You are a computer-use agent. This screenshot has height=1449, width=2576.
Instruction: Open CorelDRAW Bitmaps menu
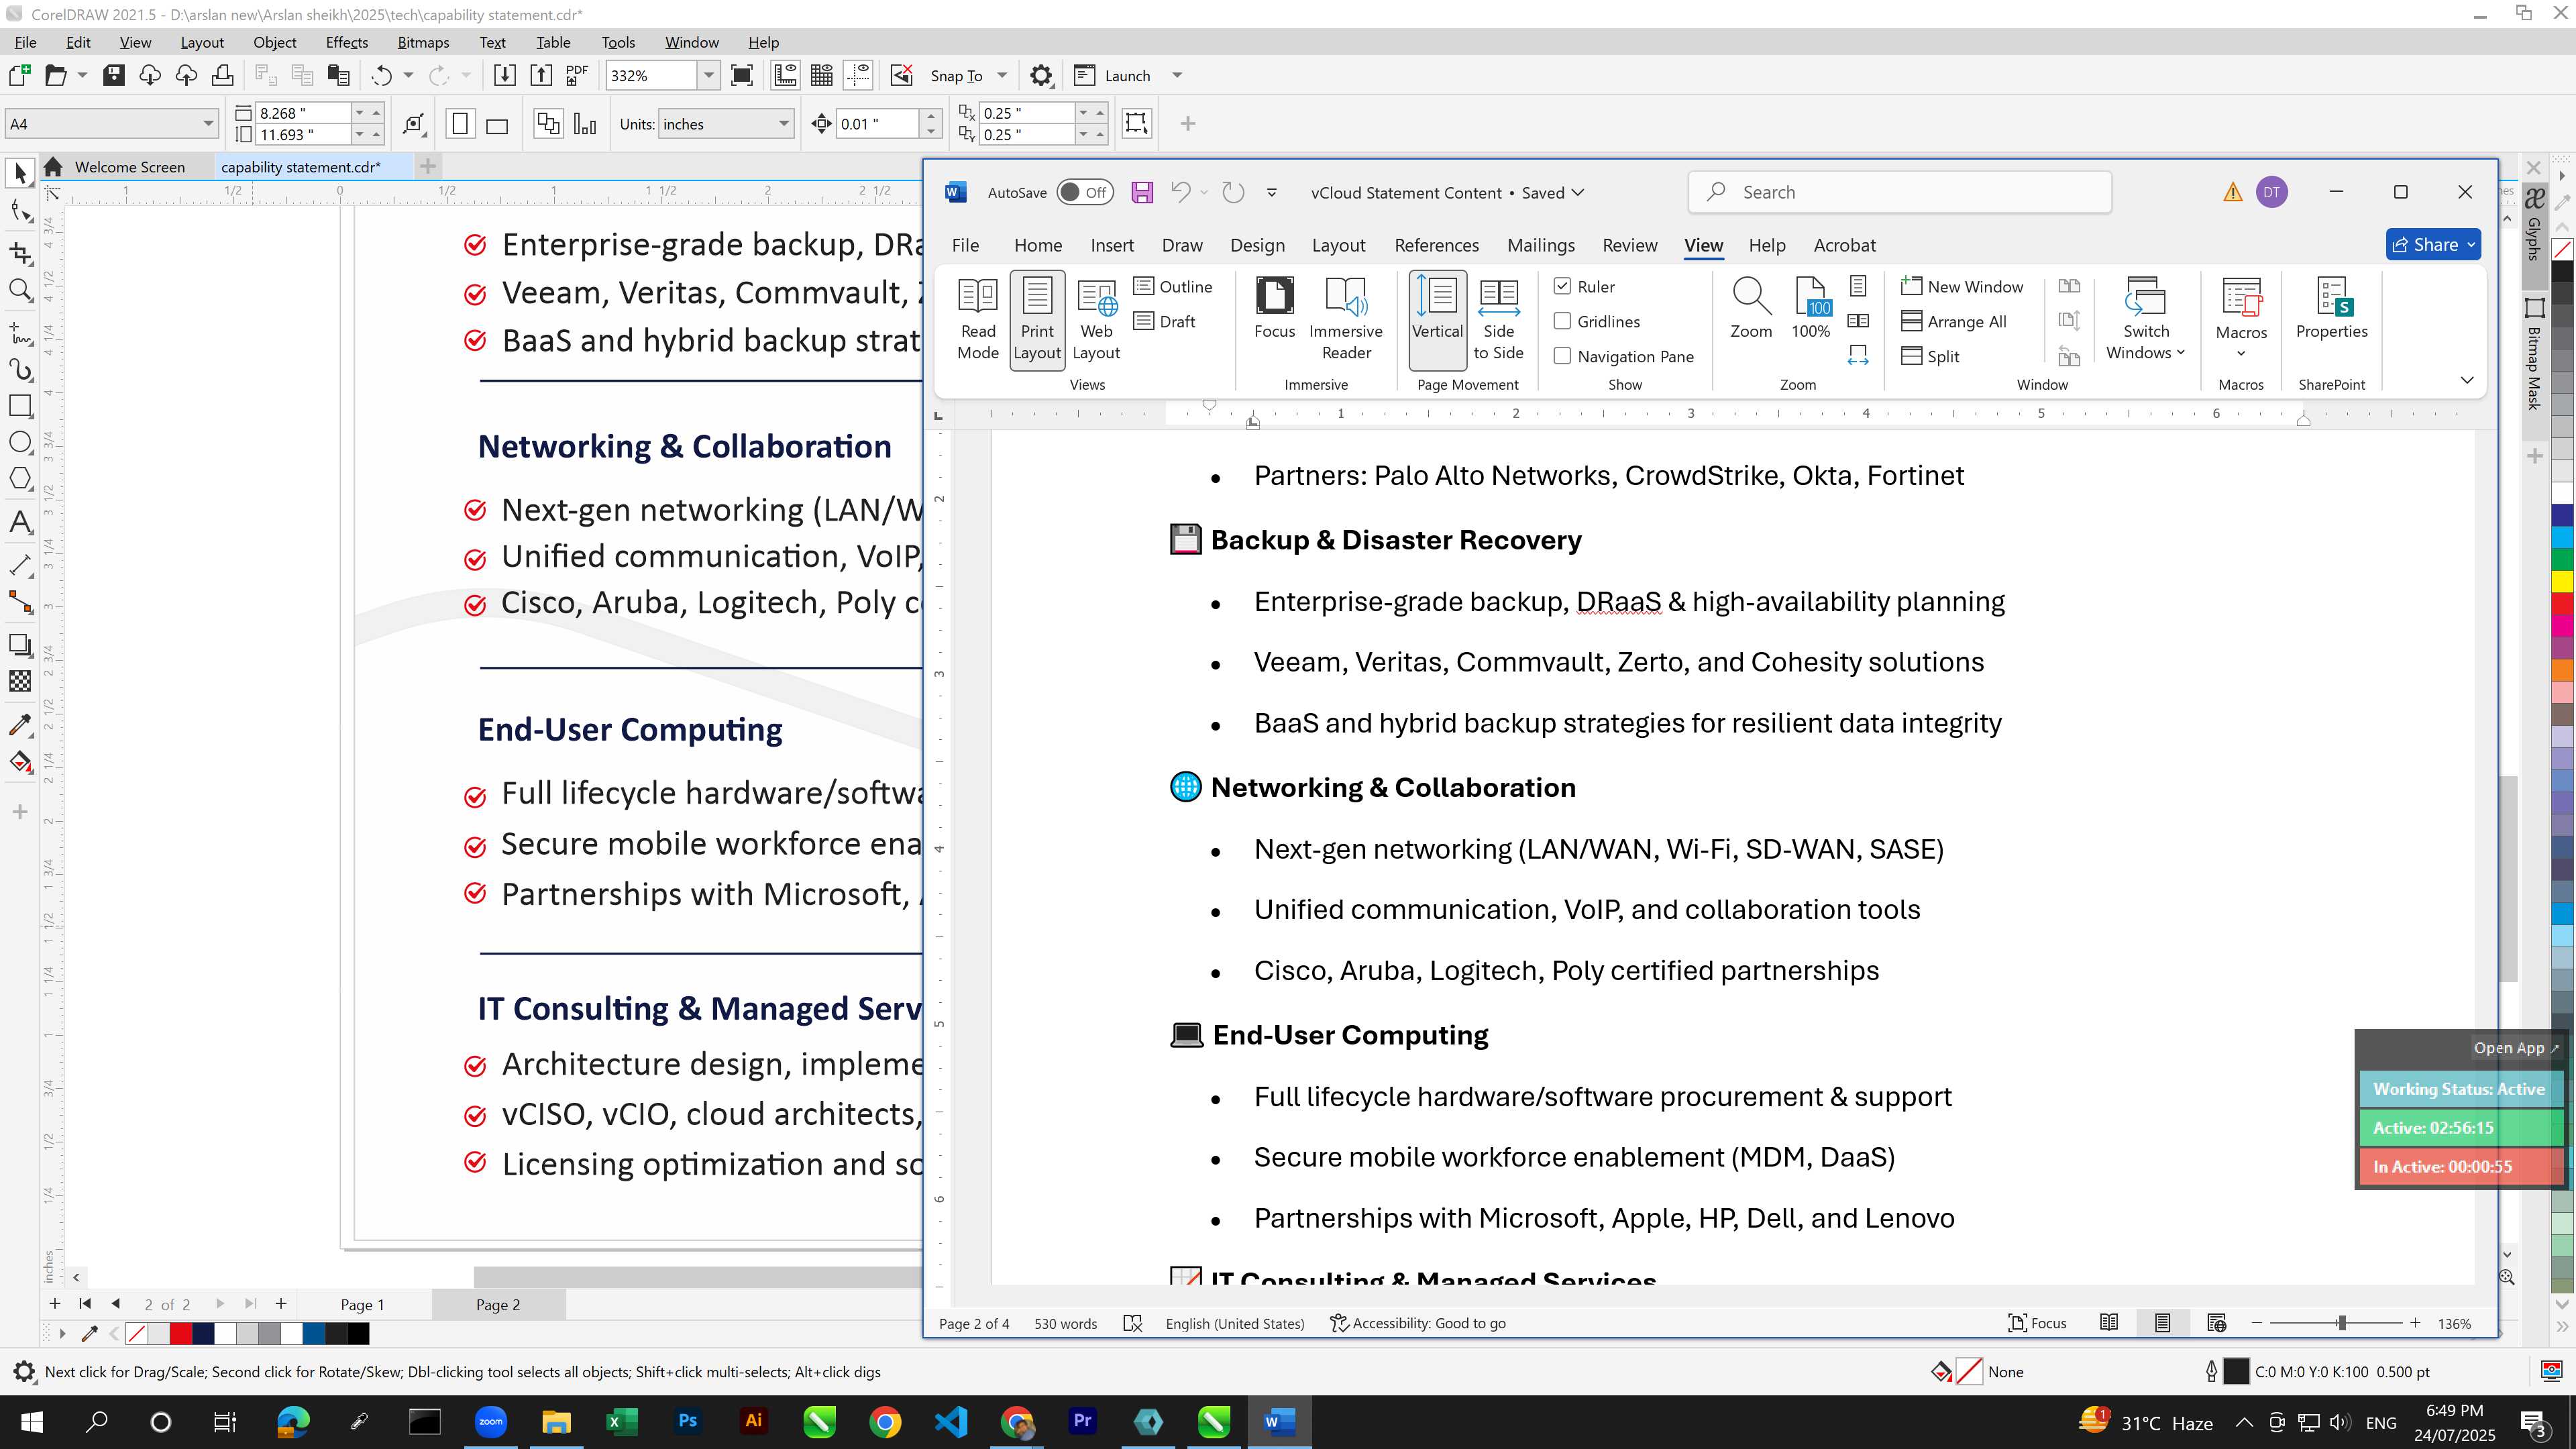click(x=423, y=42)
